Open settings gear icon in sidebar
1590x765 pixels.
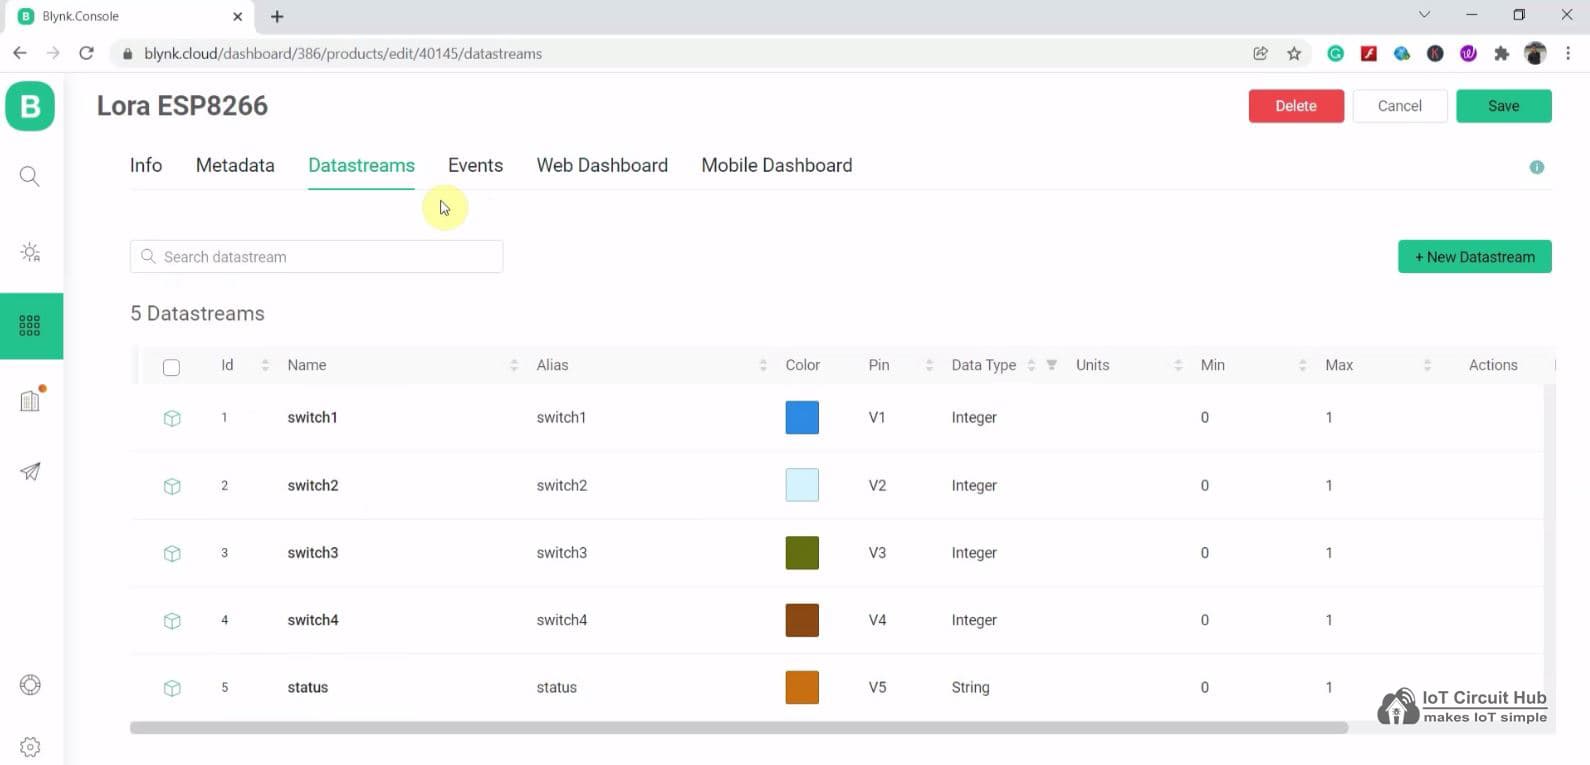point(30,747)
